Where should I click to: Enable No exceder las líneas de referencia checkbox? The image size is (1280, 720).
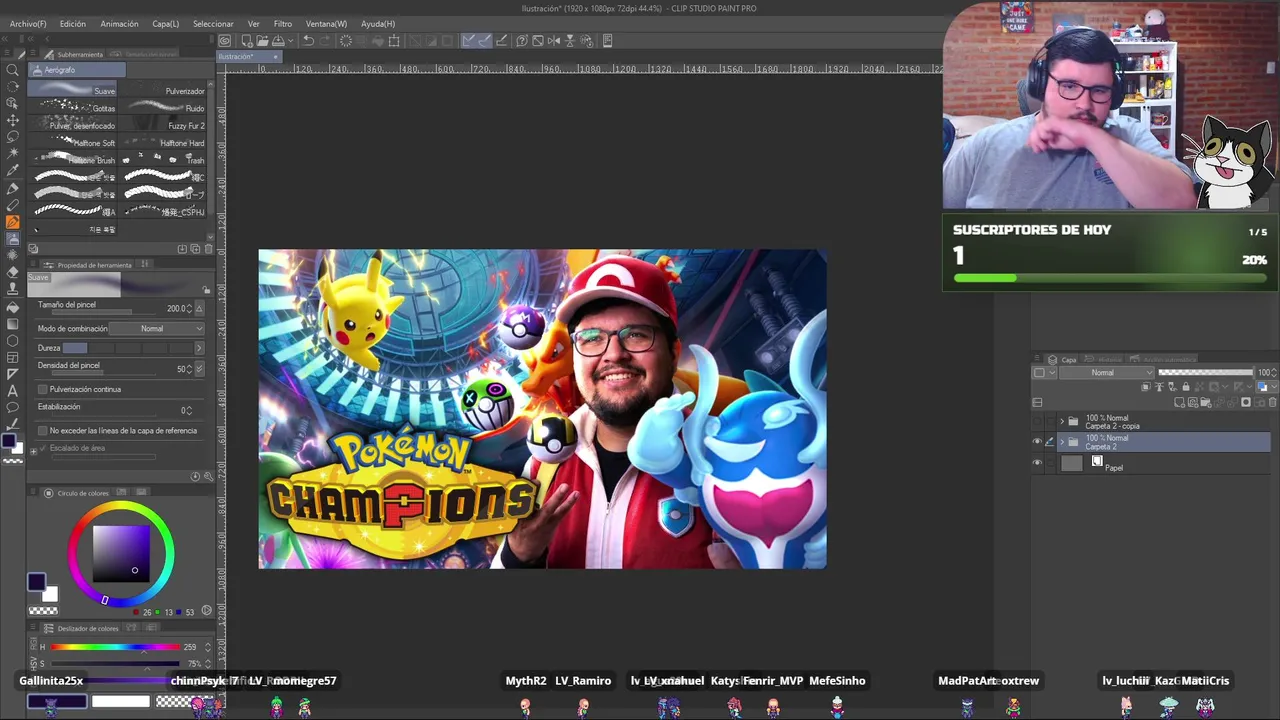pos(42,430)
